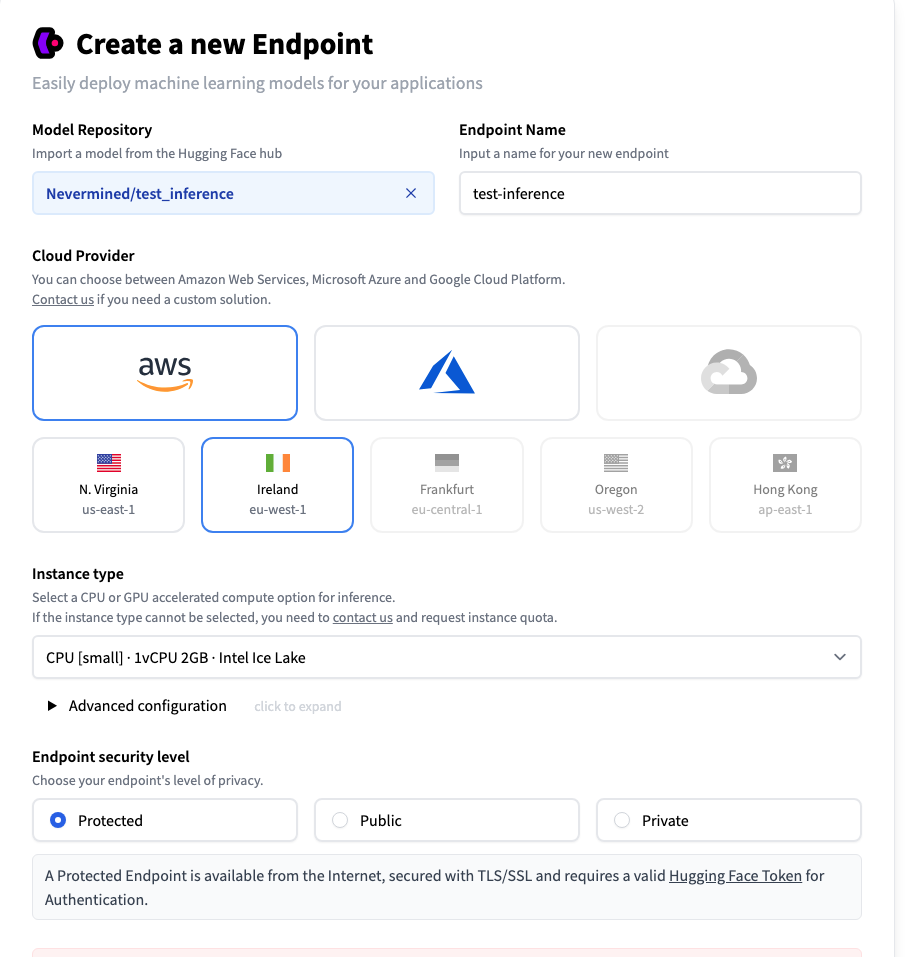910x957 pixels.
Task: Click the chevron on the CPU instance selector
Action: [x=840, y=657]
